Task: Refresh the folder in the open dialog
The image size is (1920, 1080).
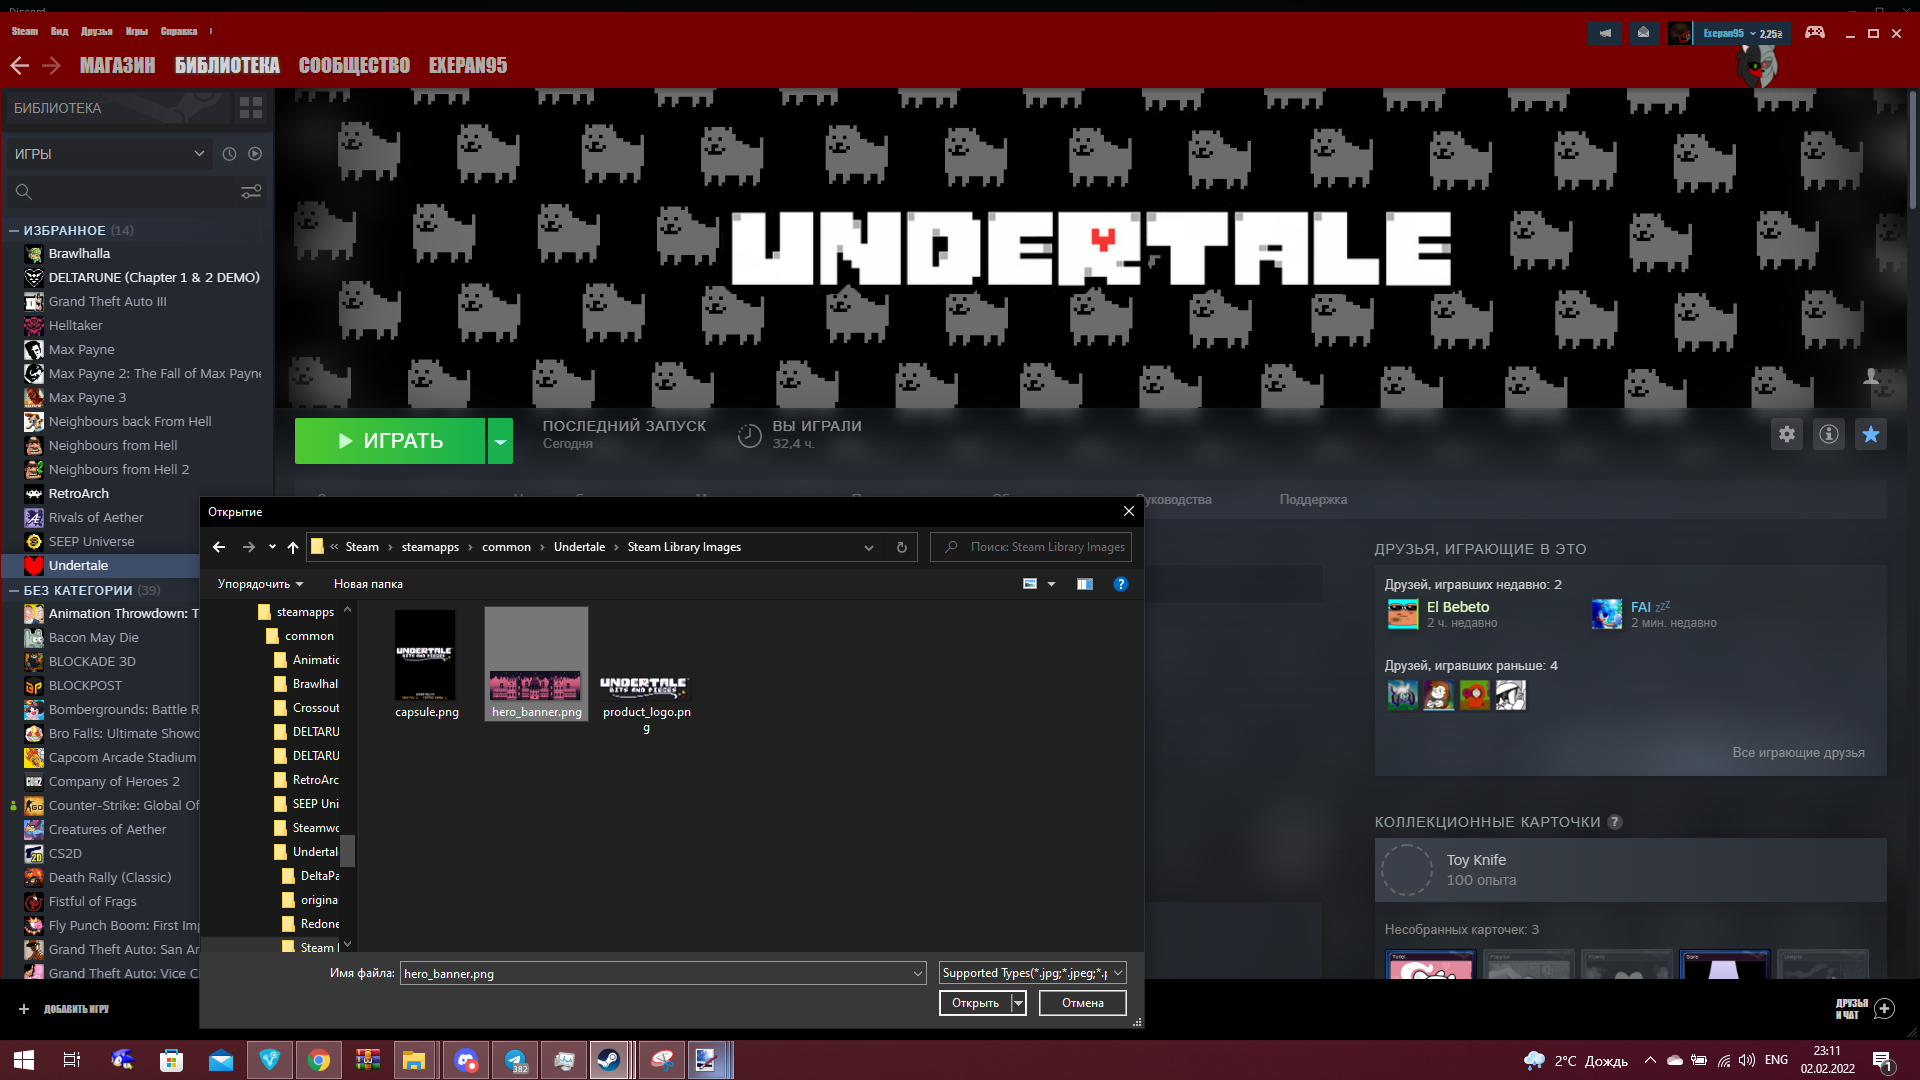Action: point(901,547)
